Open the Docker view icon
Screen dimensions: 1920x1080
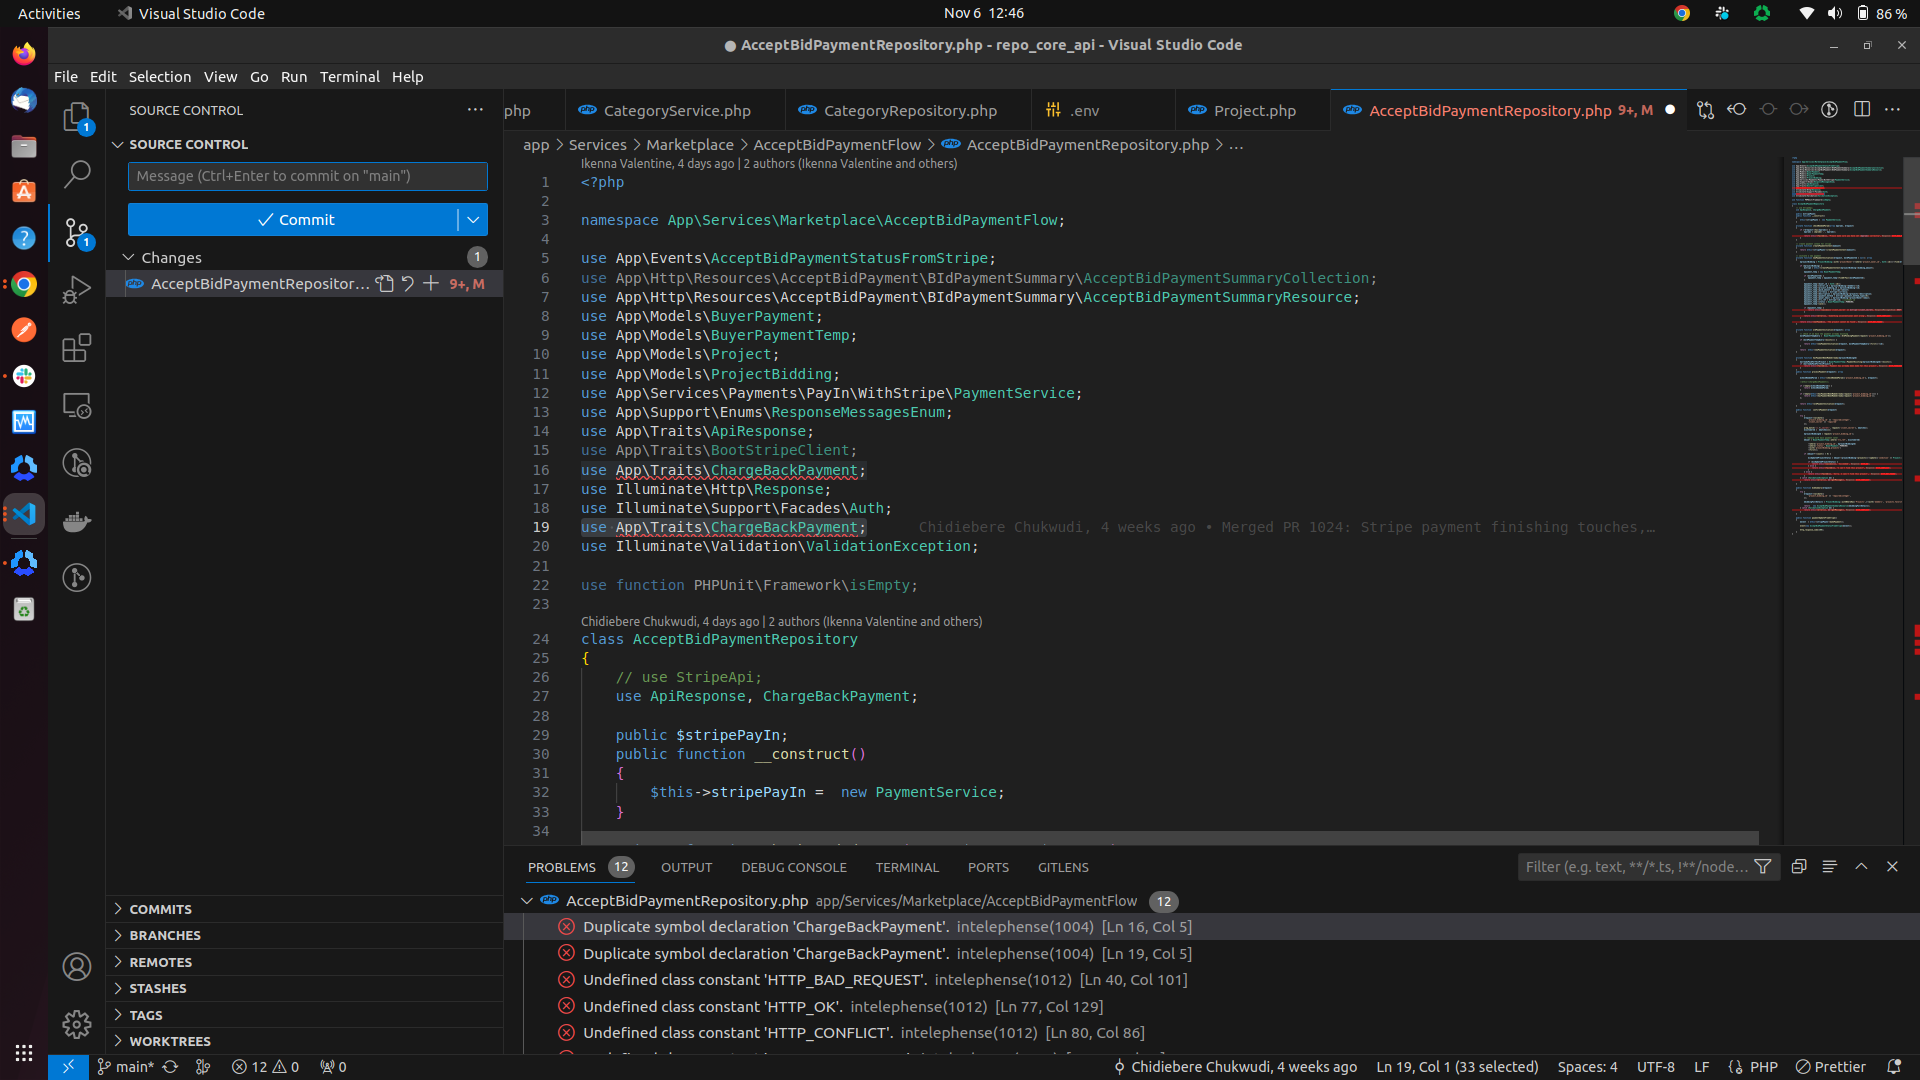pyautogui.click(x=77, y=521)
